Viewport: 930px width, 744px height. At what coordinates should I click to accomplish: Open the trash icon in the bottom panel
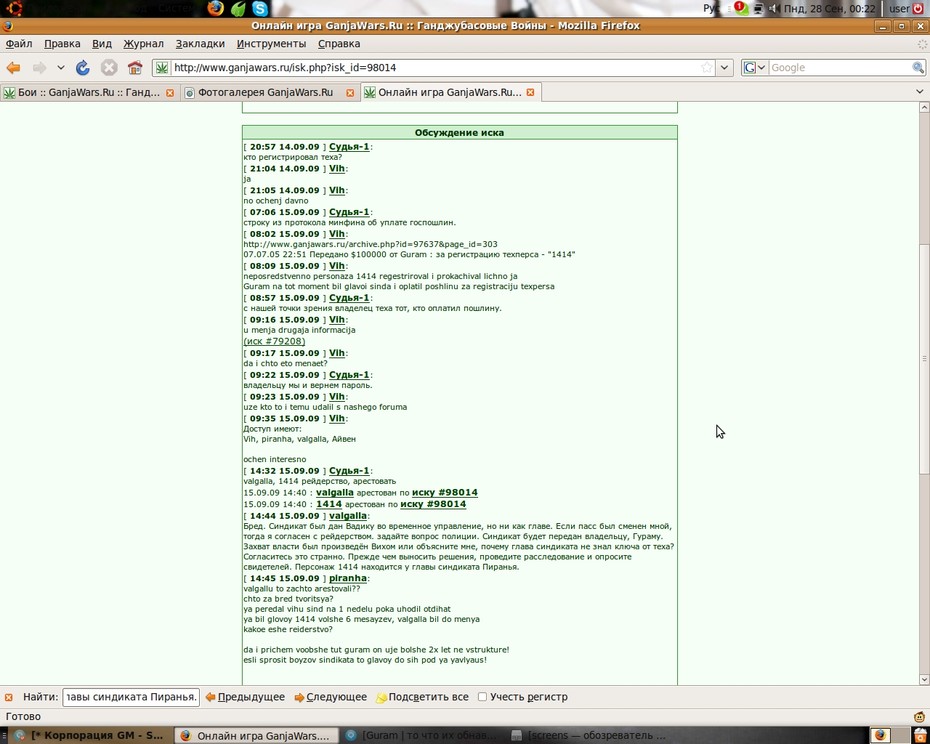919,736
